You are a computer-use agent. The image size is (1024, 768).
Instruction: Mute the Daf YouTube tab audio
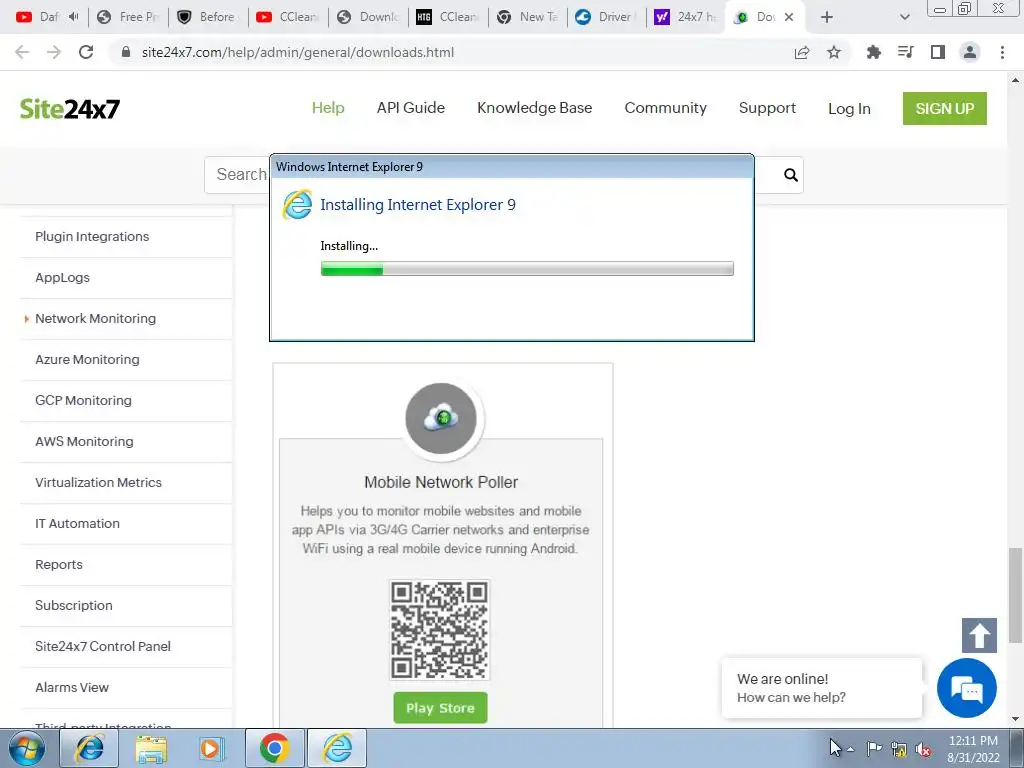(x=73, y=16)
